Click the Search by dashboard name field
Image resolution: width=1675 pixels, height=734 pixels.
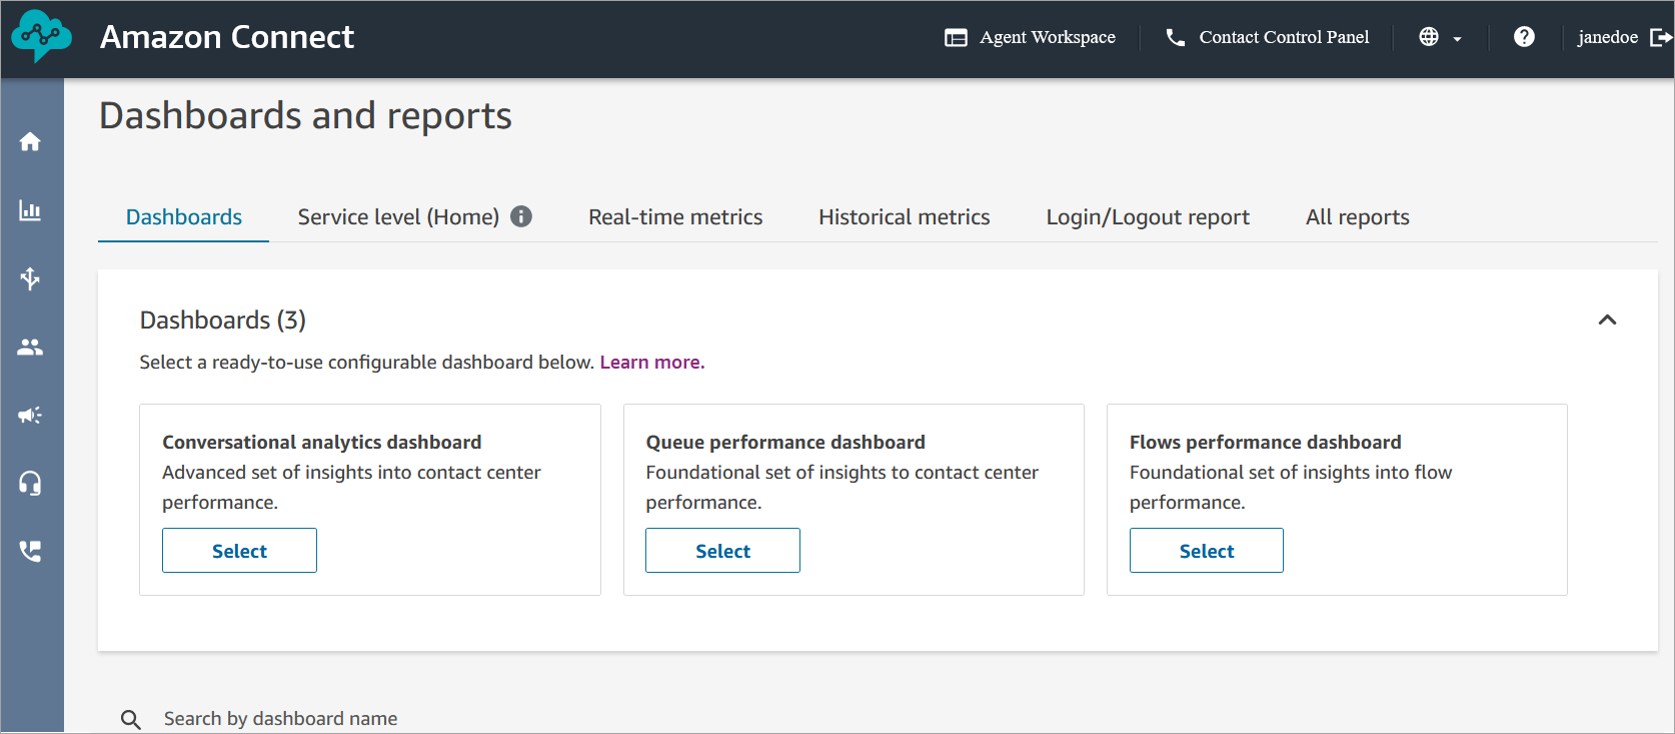pyautogui.click(x=280, y=718)
